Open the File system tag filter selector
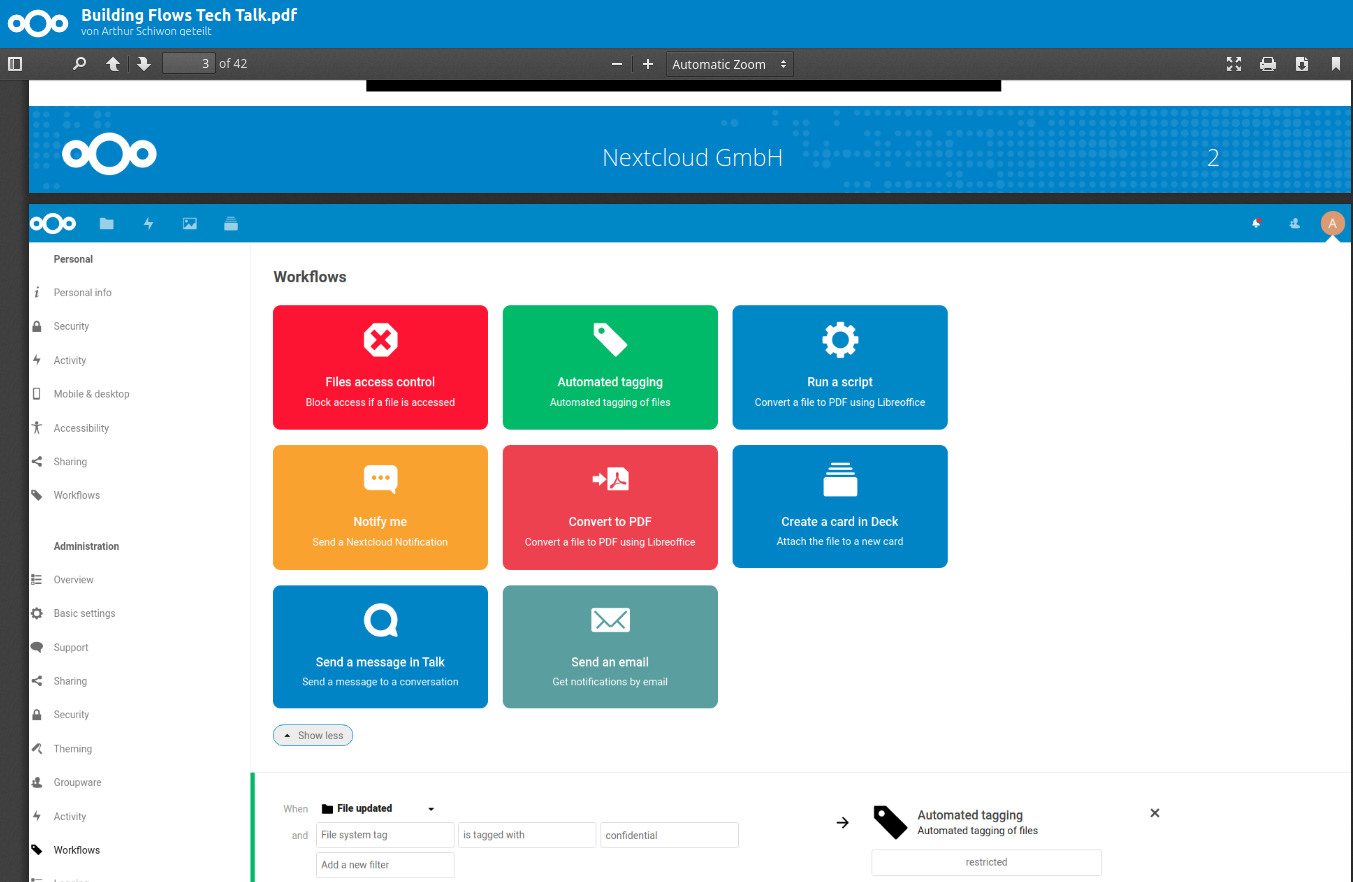The image size is (1353, 882). (385, 835)
